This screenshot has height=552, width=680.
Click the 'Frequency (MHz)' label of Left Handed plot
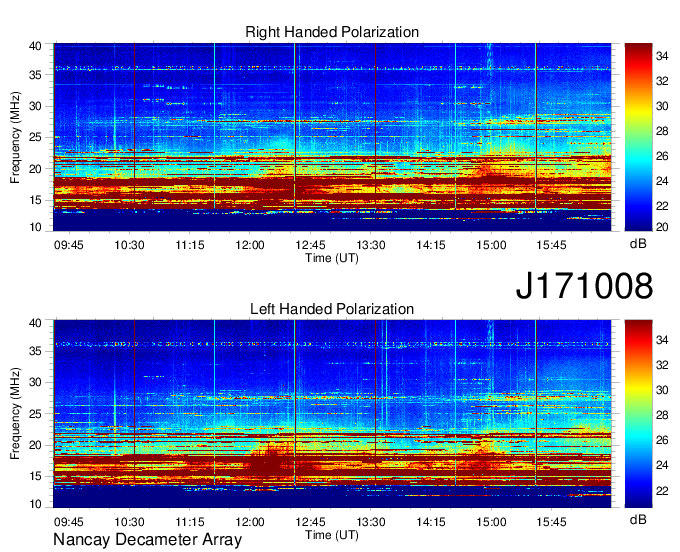(15, 414)
